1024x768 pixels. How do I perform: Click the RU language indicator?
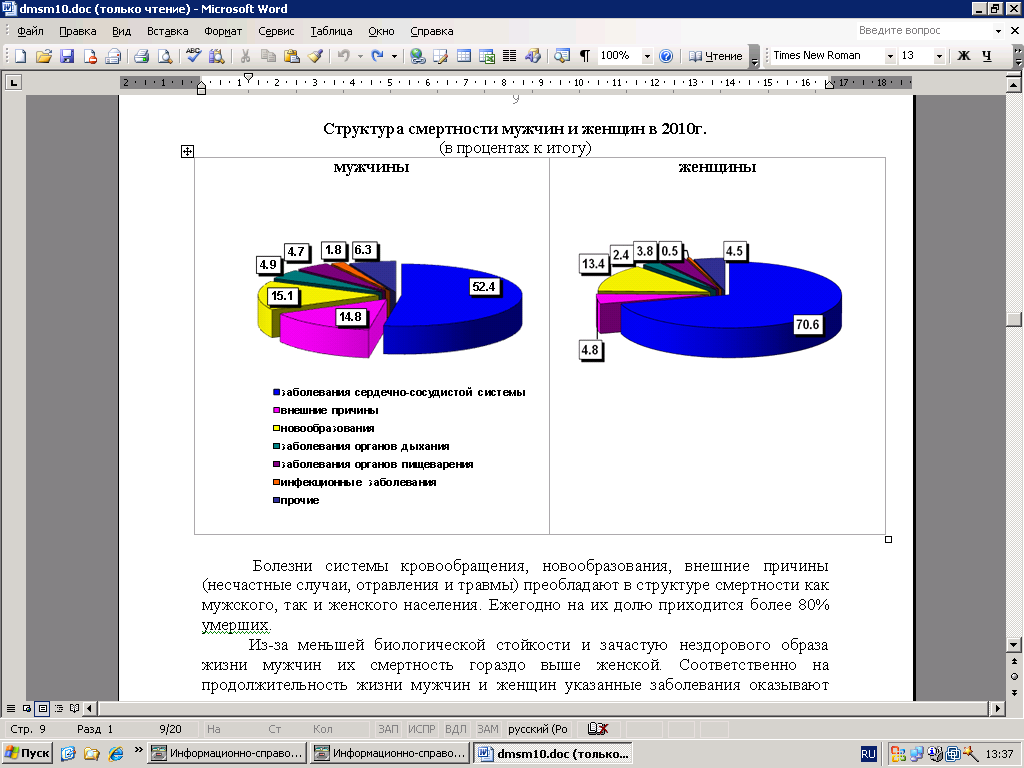click(x=868, y=754)
